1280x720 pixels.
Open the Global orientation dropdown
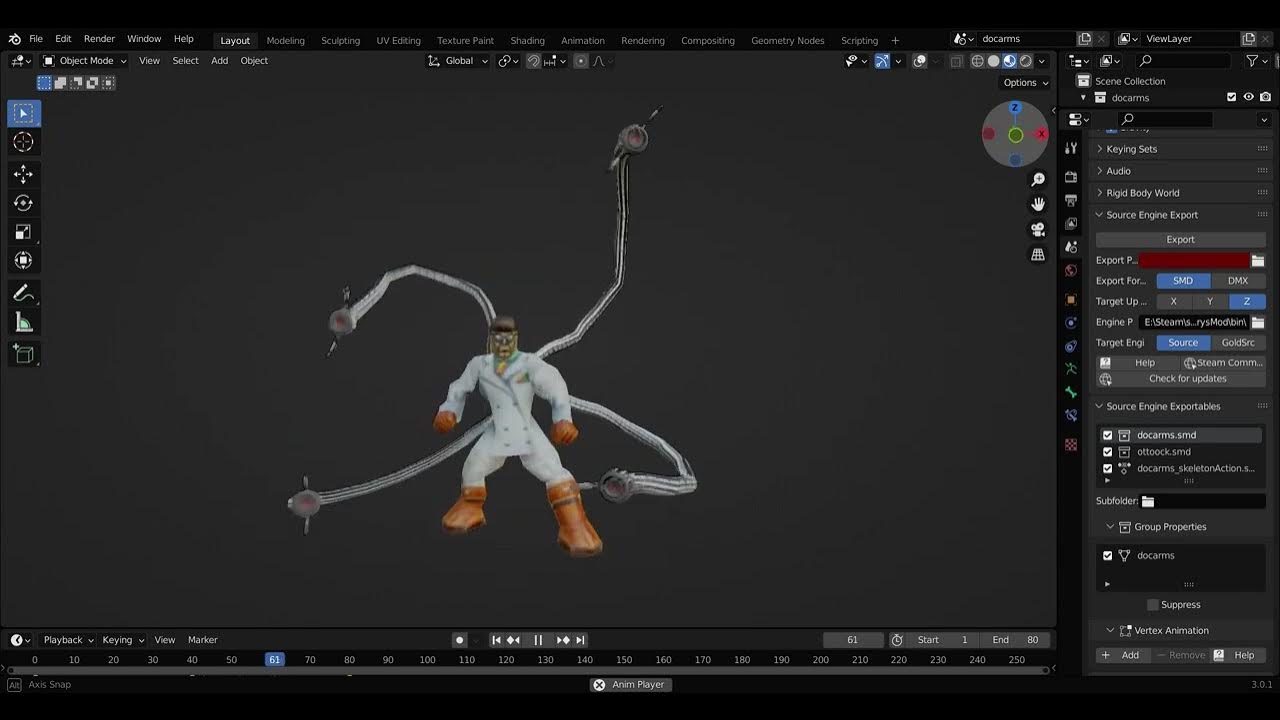pos(458,61)
